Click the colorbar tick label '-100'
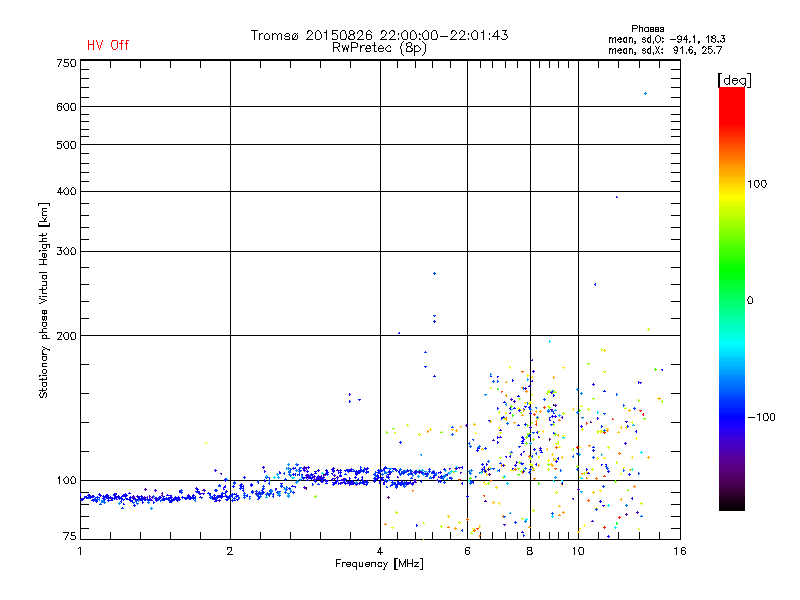Image resolution: width=800 pixels, height=600 pixels. point(761,417)
